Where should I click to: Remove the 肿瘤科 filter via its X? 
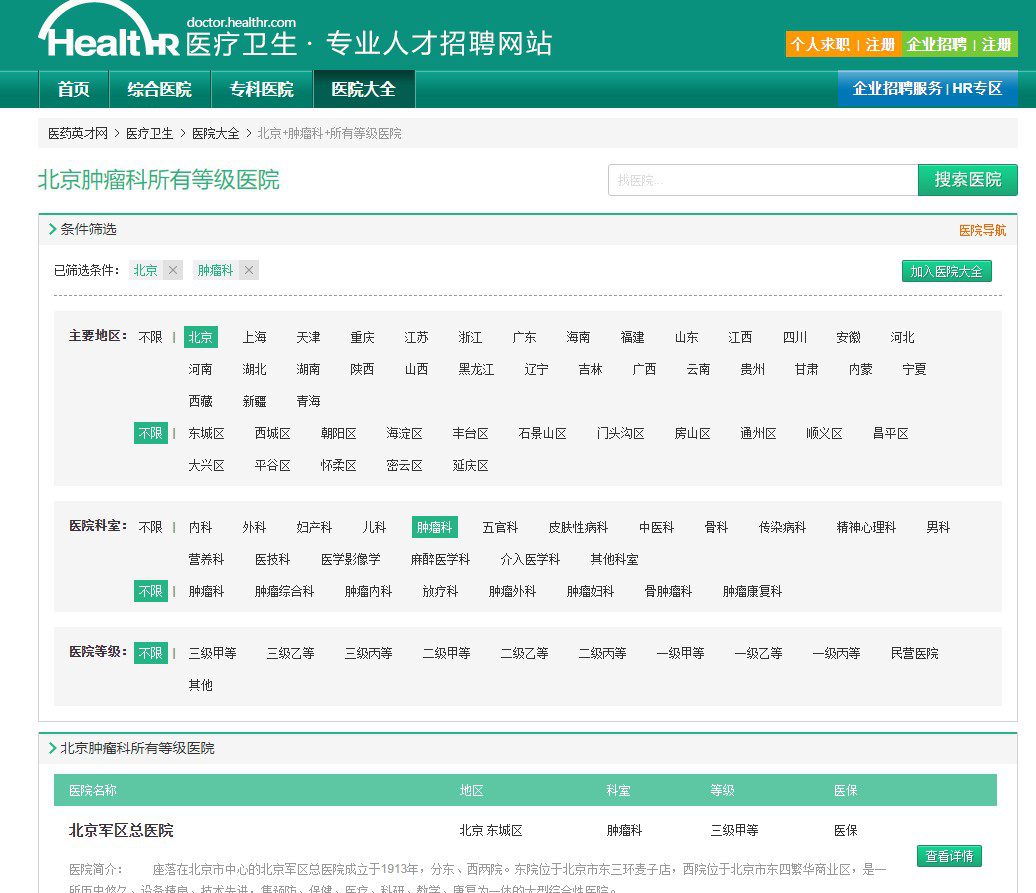249,270
